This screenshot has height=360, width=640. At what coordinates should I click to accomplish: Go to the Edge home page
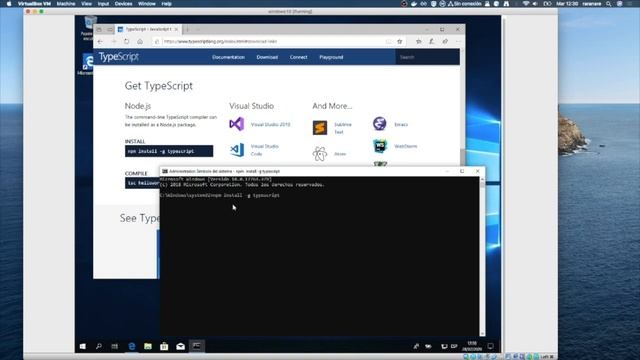(x=140, y=42)
